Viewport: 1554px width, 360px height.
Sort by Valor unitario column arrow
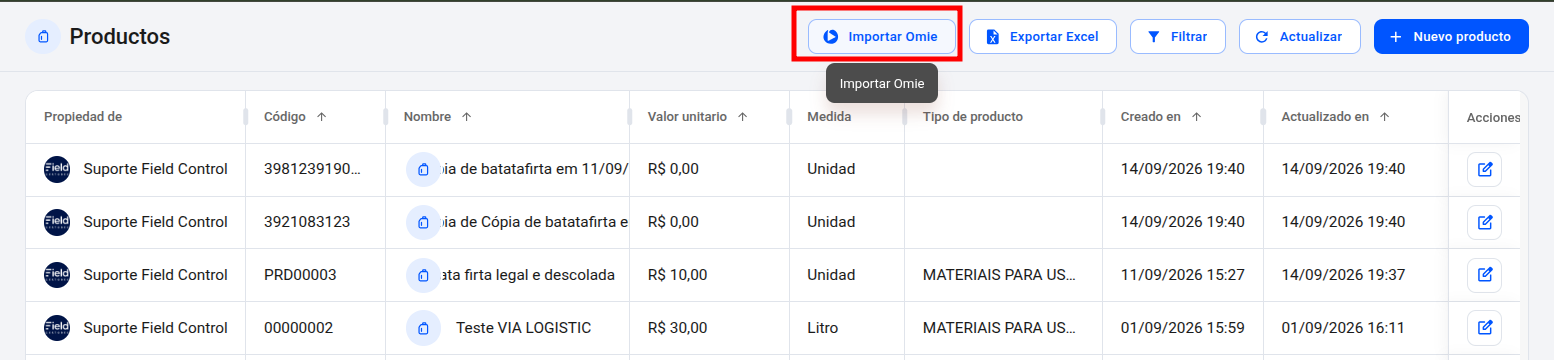click(x=742, y=117)
